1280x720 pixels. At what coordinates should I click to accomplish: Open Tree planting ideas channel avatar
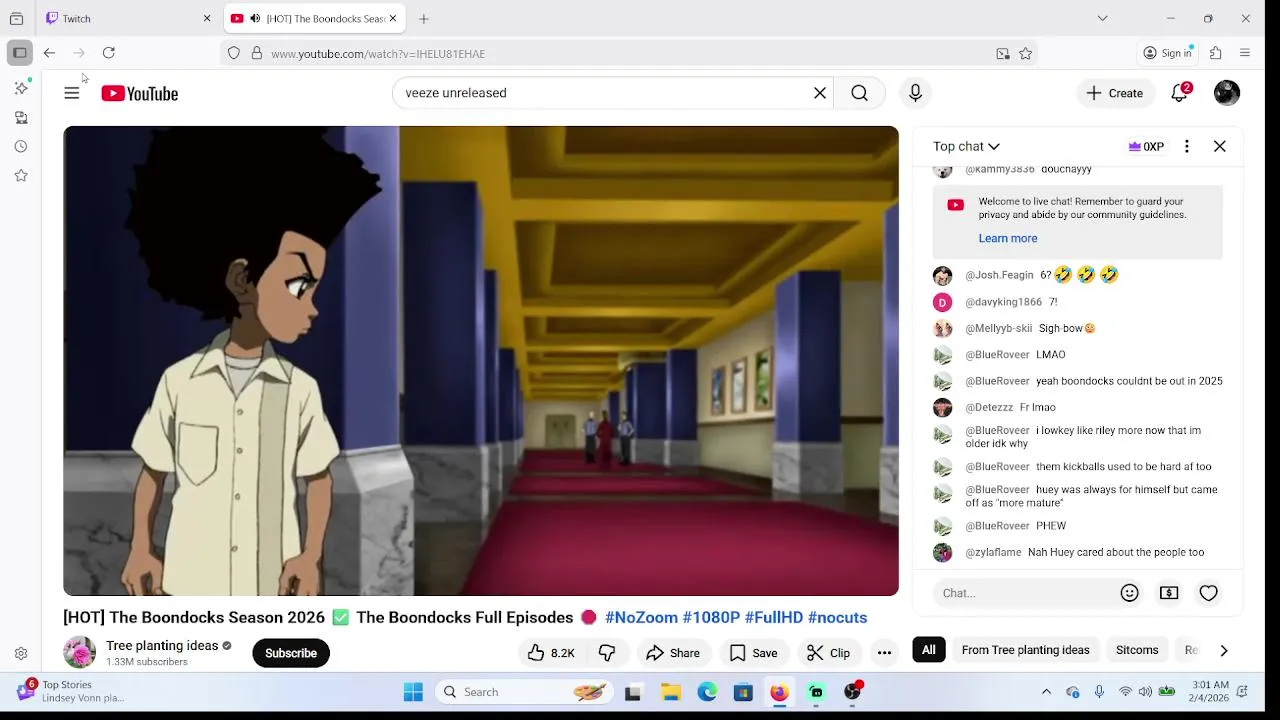point(79,653)
